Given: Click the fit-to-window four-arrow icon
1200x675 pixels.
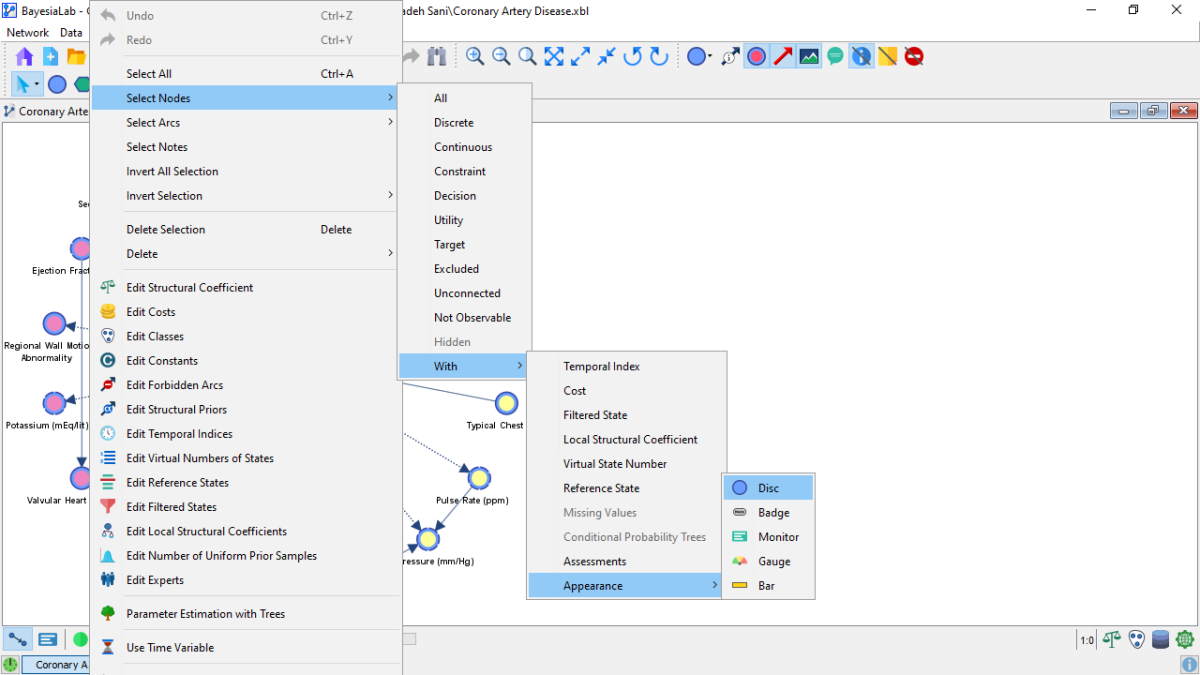Looking at the screenshot, I should pyautogui.click(x=554, y=56).
